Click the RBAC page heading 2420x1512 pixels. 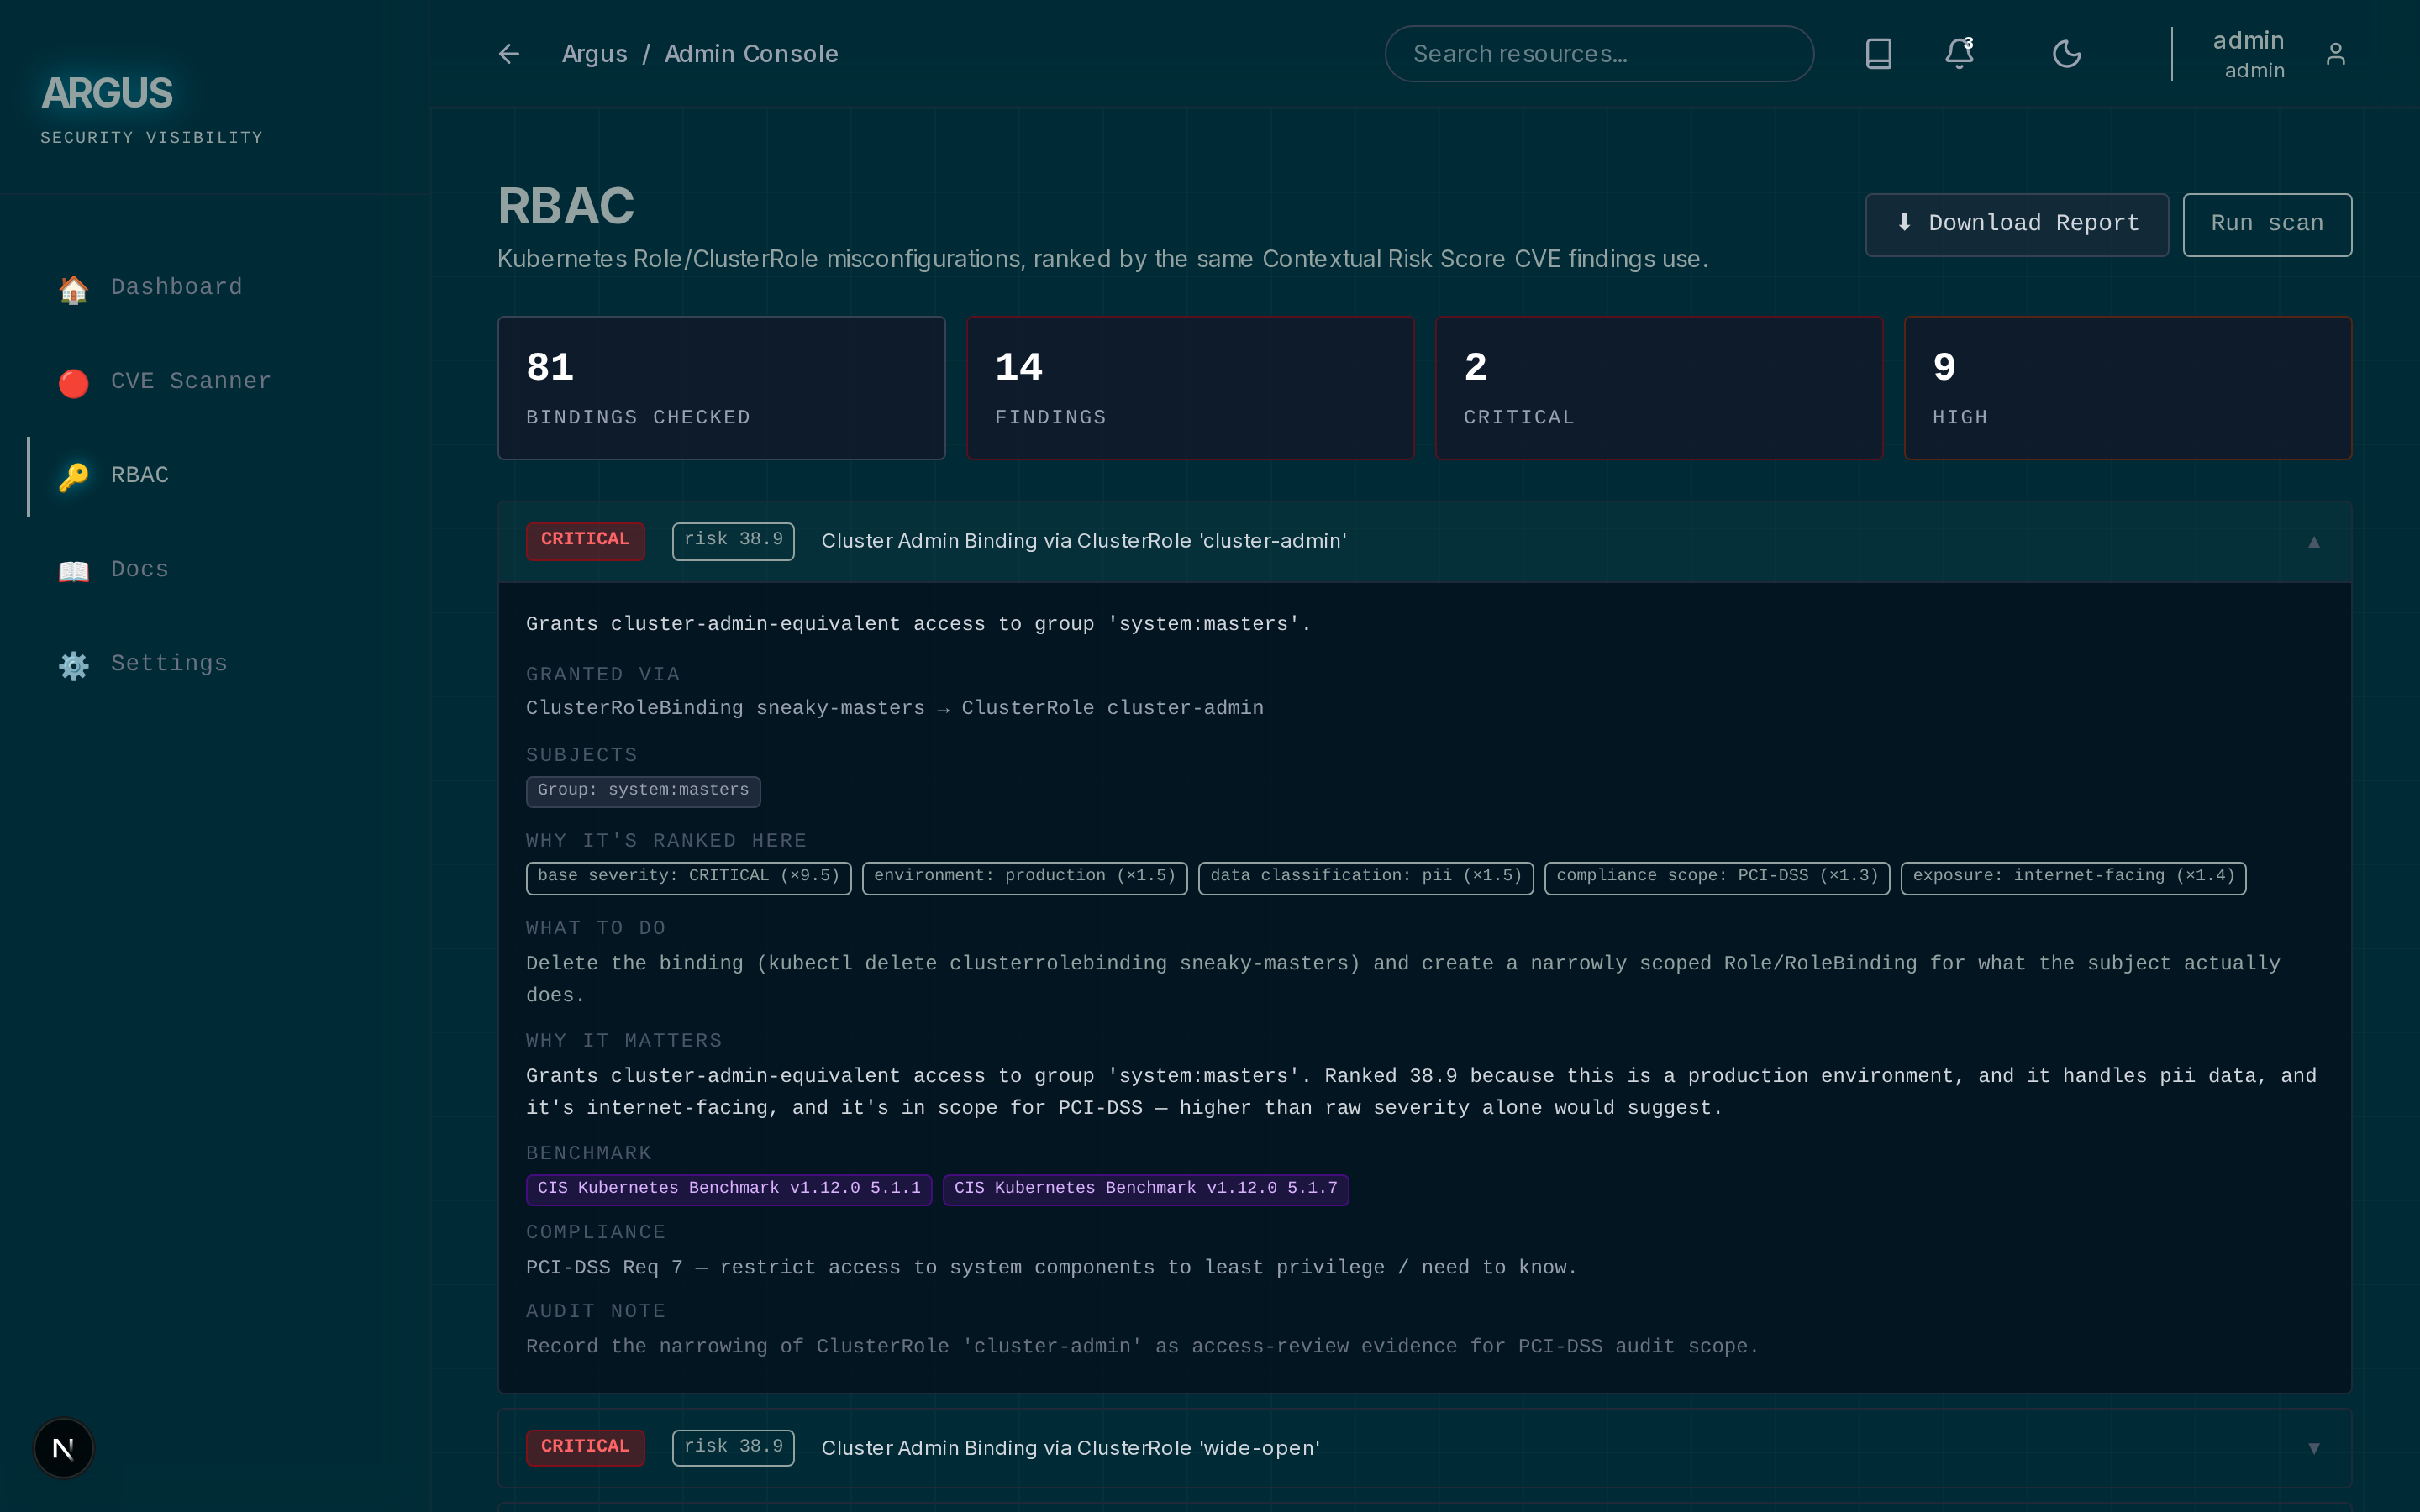pos(566,206)
